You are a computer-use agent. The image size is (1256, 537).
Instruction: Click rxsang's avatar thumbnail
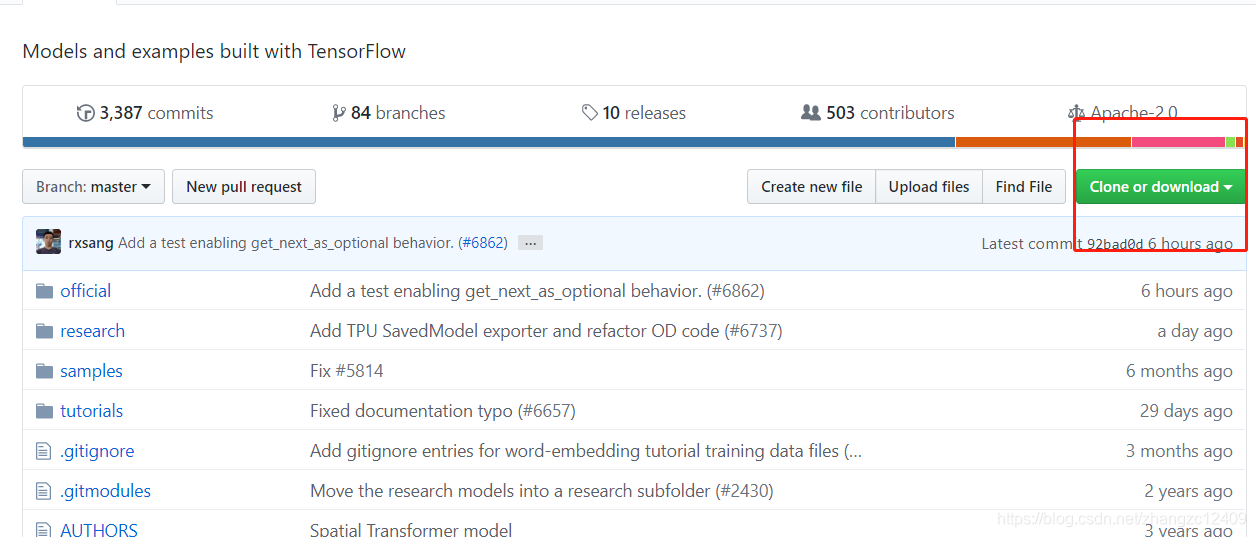[48, 242]
